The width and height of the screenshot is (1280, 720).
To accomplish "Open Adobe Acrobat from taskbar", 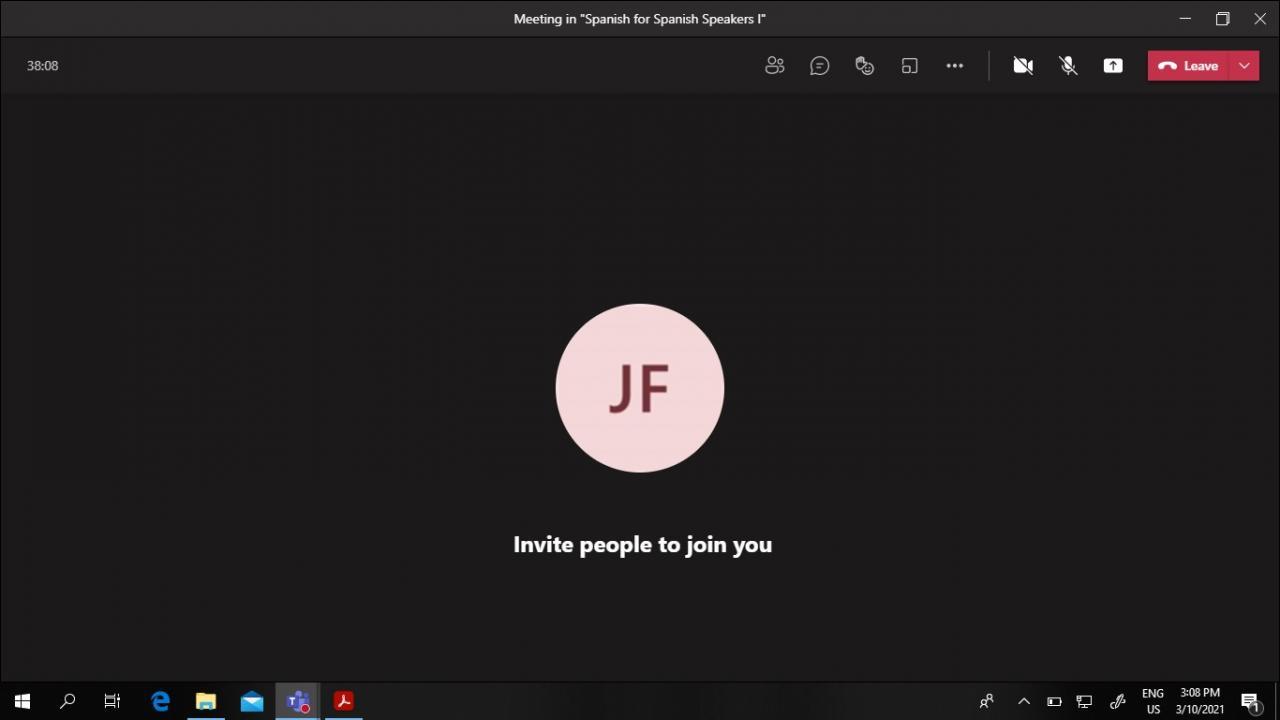I will pyautogui.click(x=343, y=701).
